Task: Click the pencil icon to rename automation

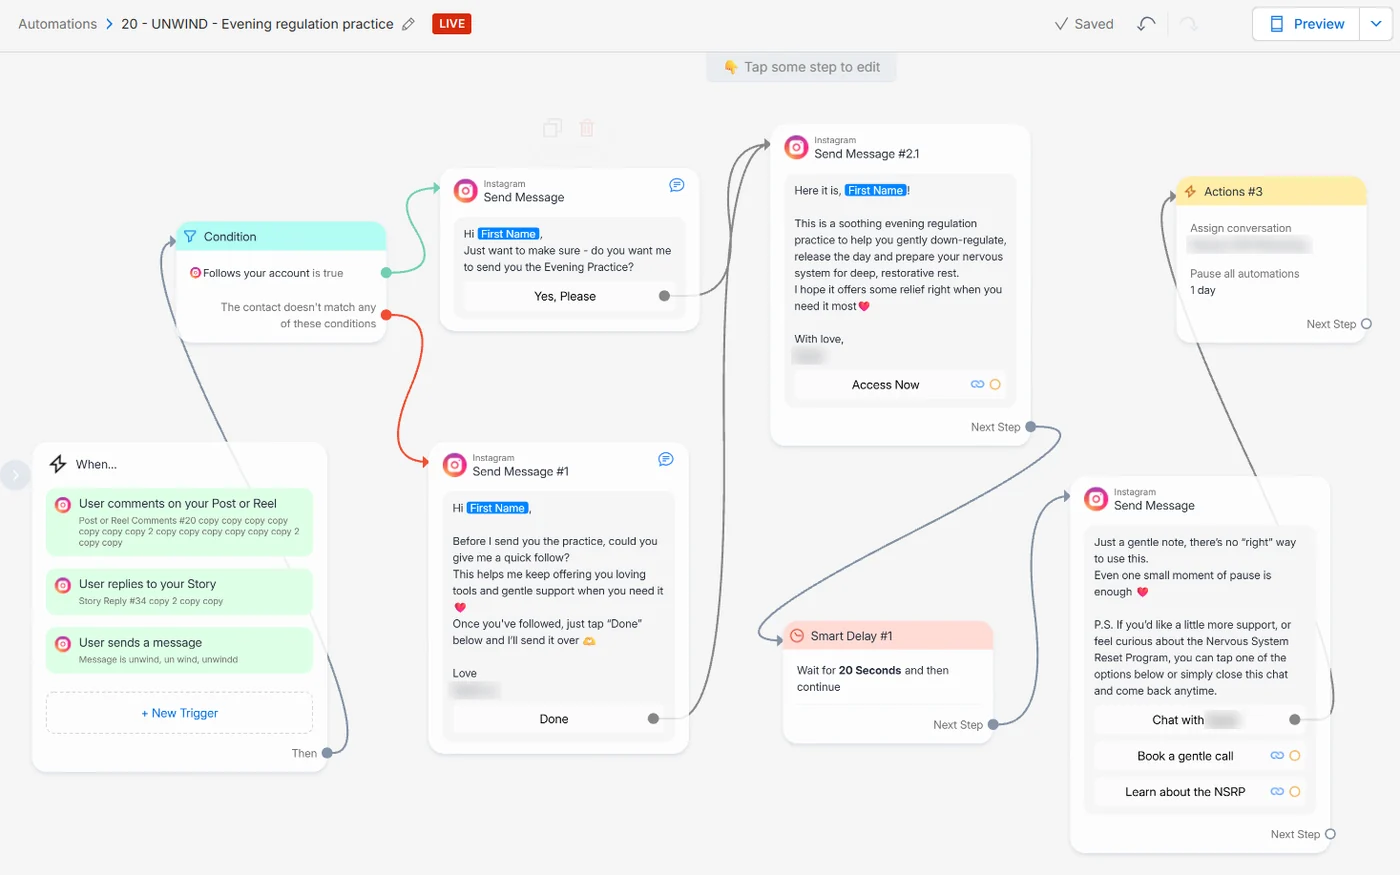Action: click(x=408, y=24)
